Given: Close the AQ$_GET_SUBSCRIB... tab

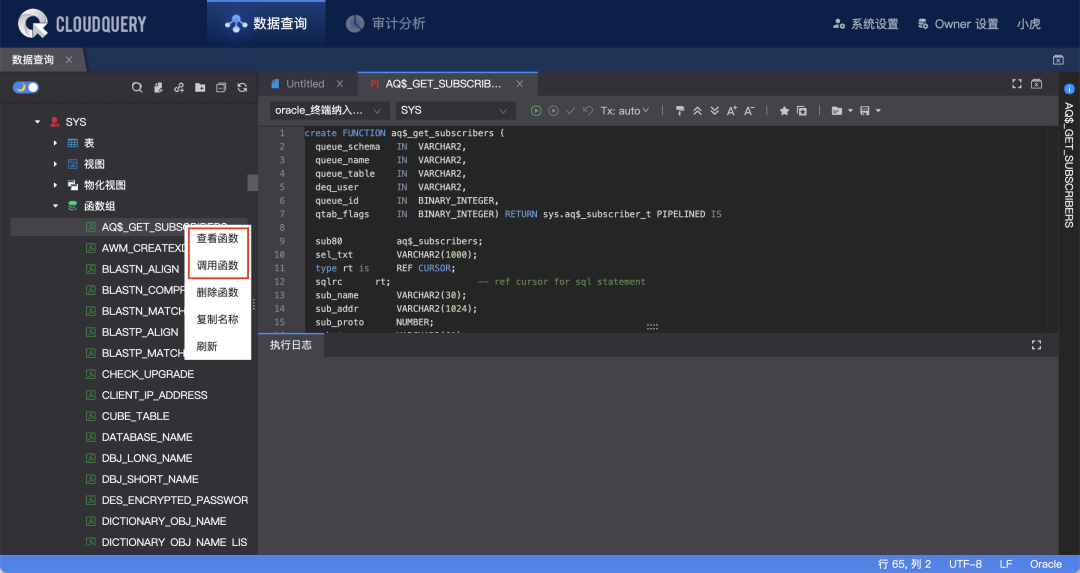Looking at the screenshot, I should 519,84.
